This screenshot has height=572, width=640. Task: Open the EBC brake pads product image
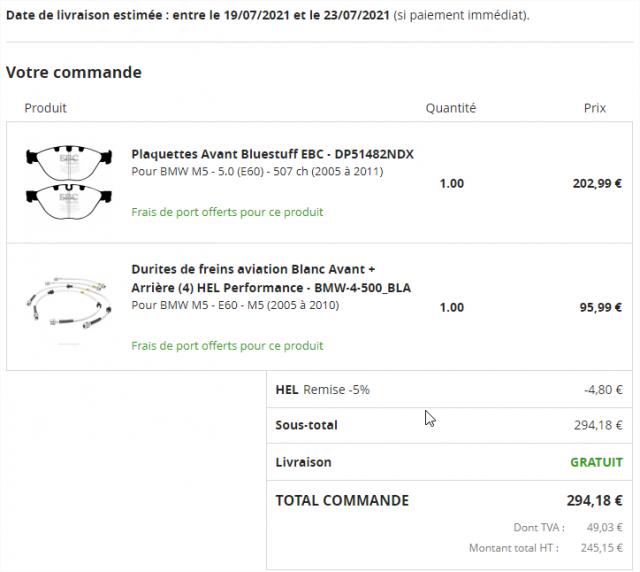tap(69, 182)
